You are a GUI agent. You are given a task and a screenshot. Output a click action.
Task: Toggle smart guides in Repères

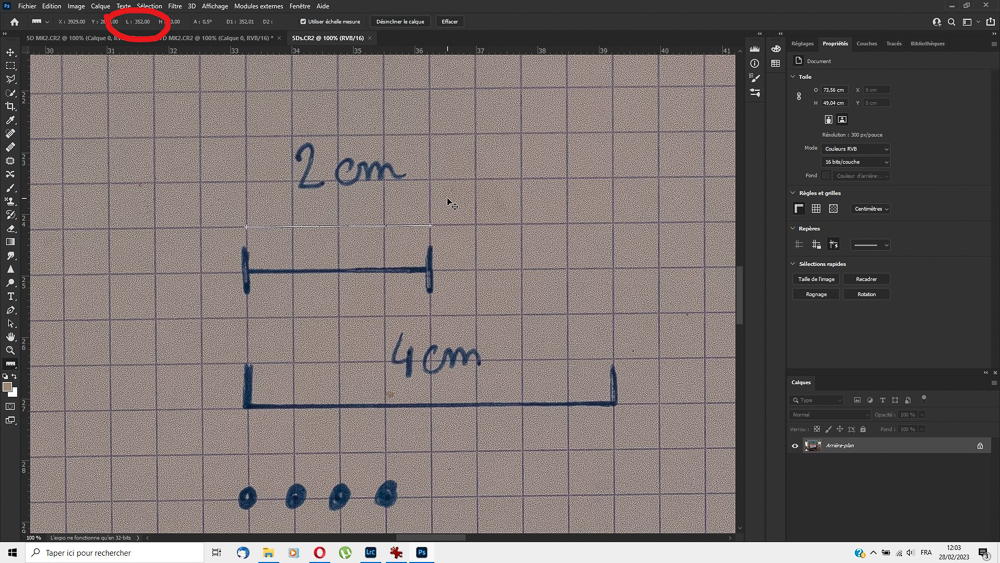(x=834, y=244)
